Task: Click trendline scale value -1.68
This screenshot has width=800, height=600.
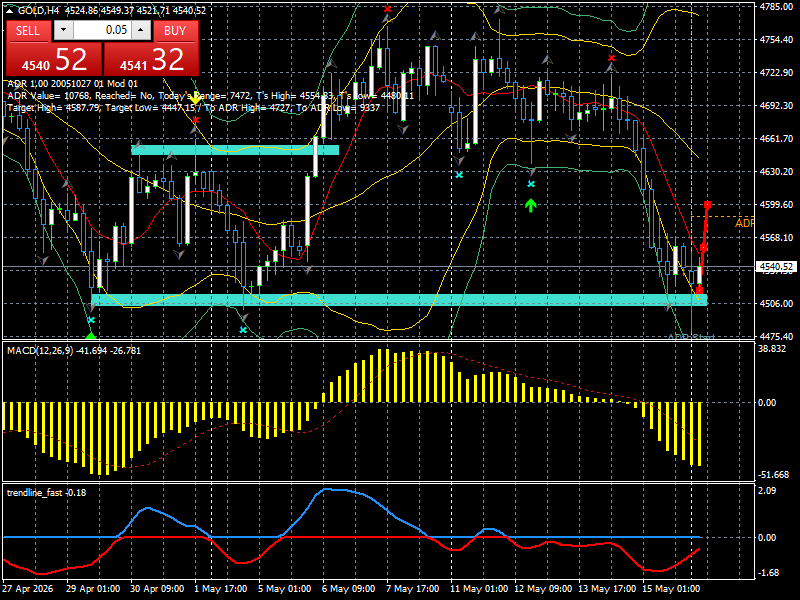Action: click(x=768, y=573)
